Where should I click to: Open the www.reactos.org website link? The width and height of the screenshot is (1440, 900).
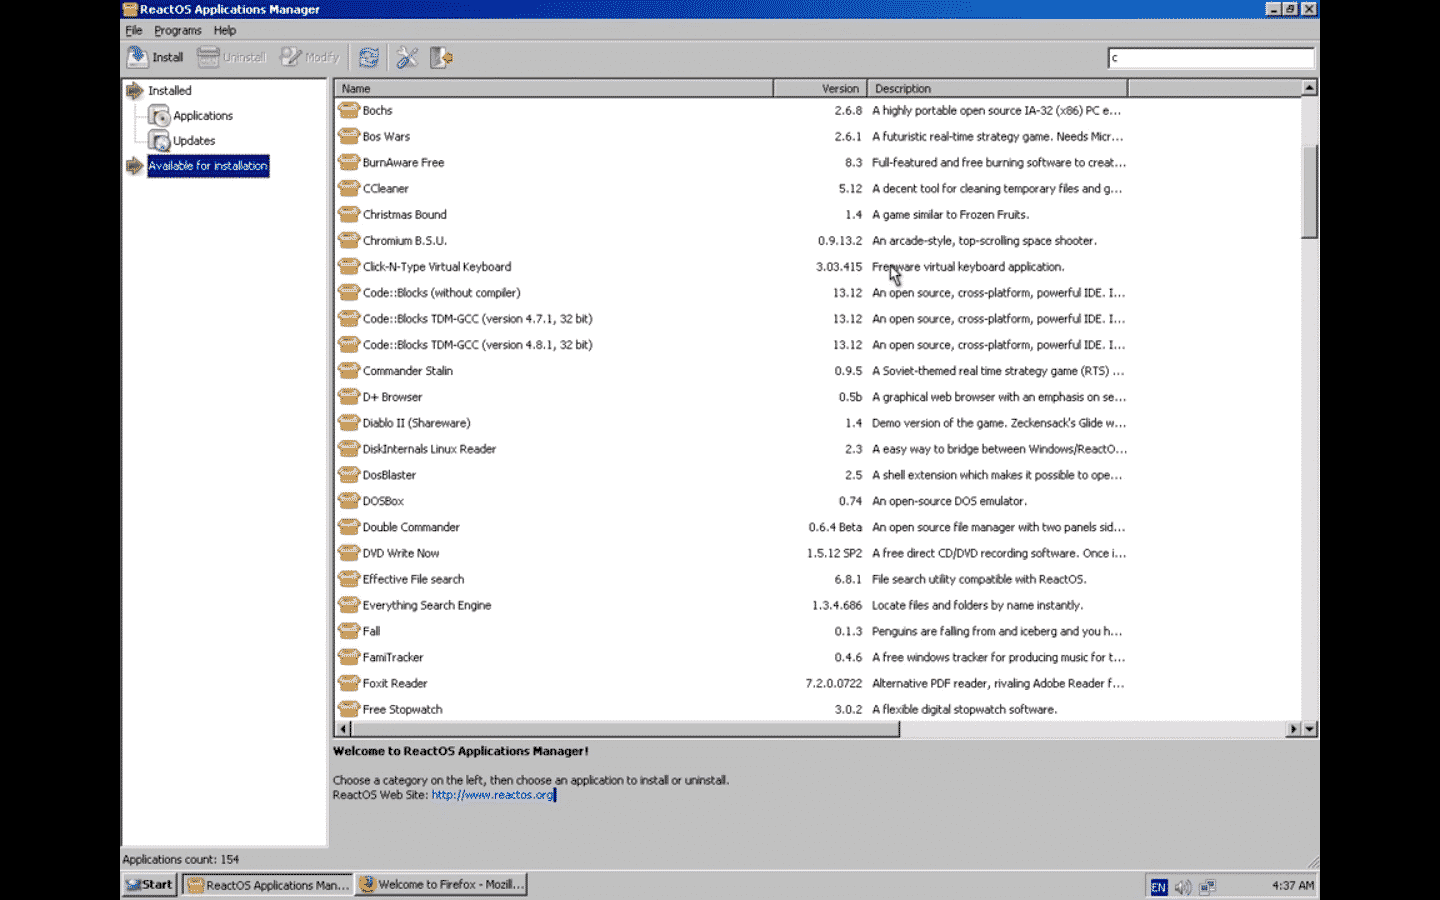pyautogui.click(x=493, y=795)
